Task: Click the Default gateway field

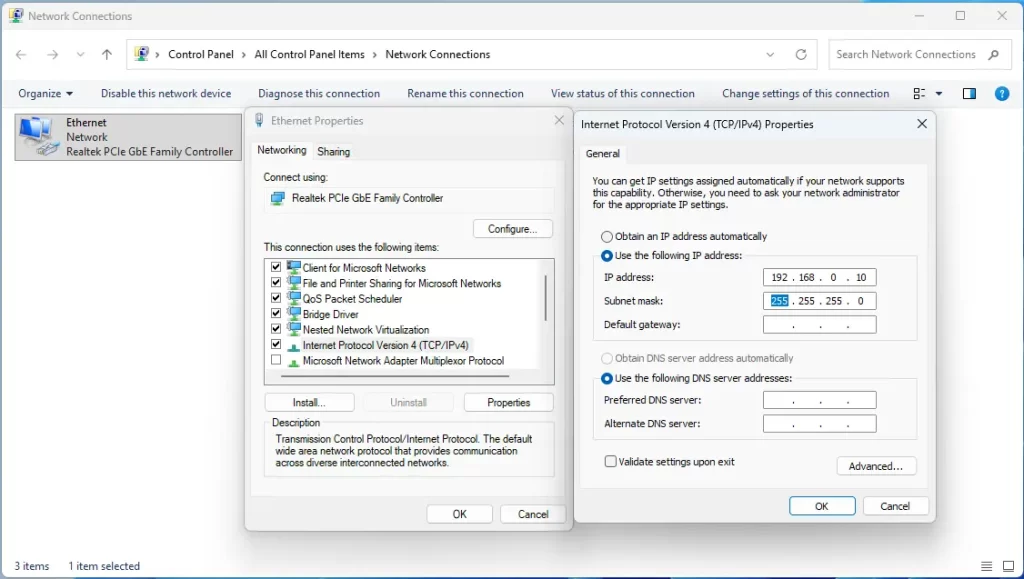Action: coord(820,324)
